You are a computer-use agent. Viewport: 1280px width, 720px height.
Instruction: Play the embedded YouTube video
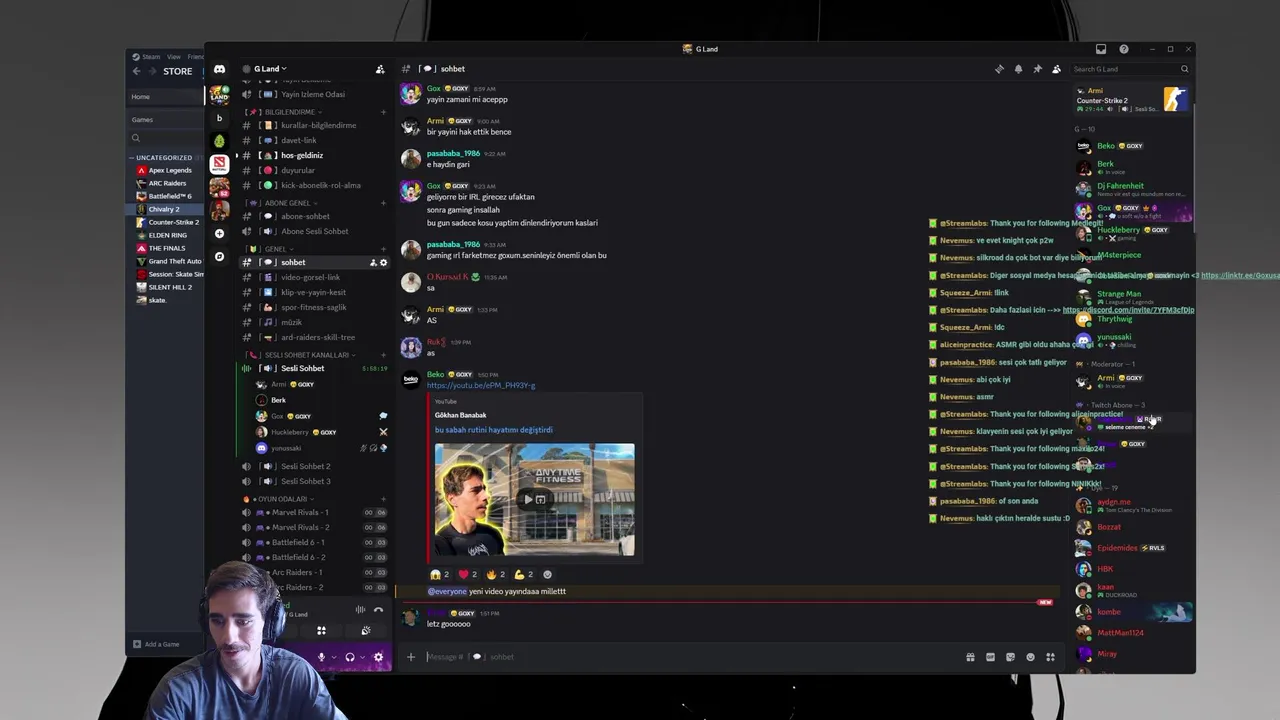528,499
